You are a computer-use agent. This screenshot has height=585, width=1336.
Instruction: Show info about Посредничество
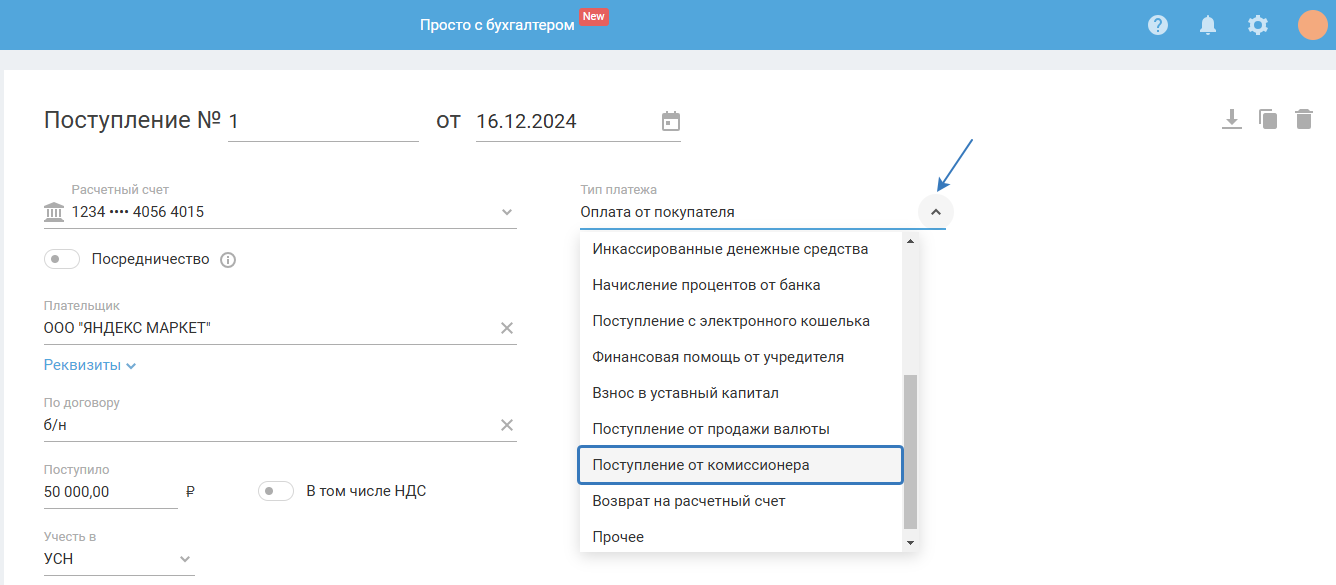(228, 260)
